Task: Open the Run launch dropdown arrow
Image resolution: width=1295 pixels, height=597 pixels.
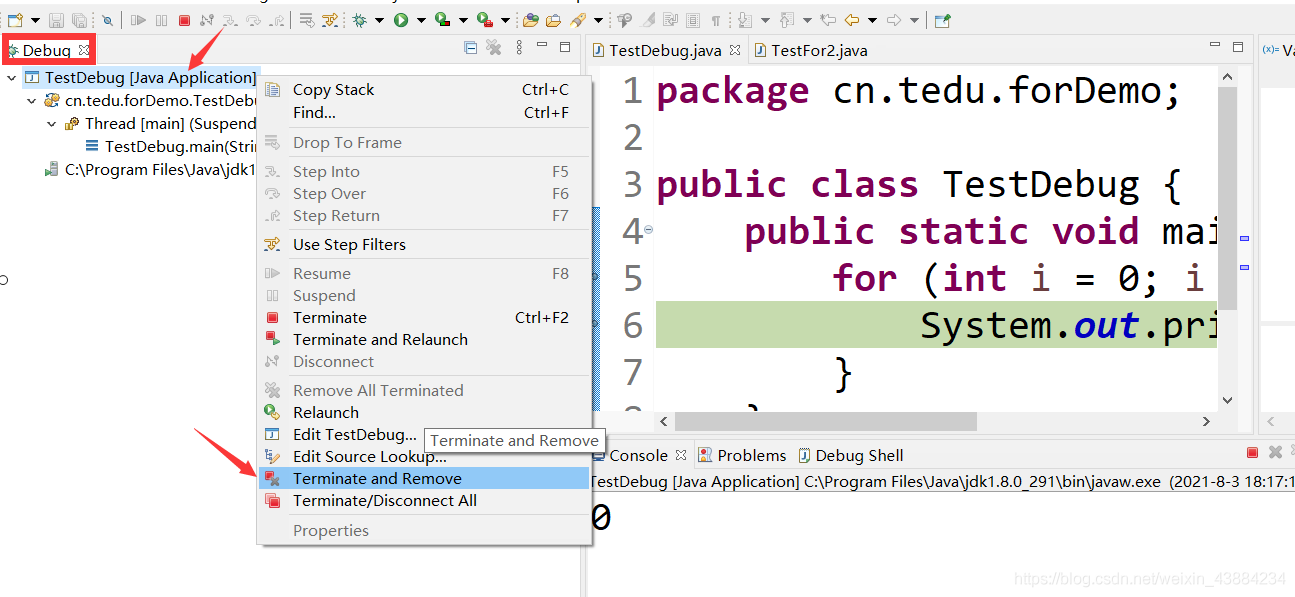Action: [421, 20]
